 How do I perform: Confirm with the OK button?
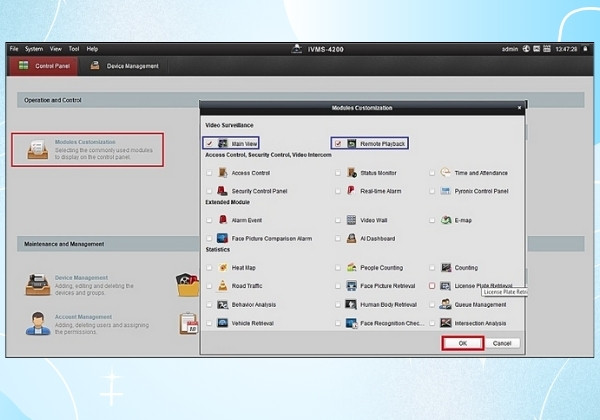463,343
